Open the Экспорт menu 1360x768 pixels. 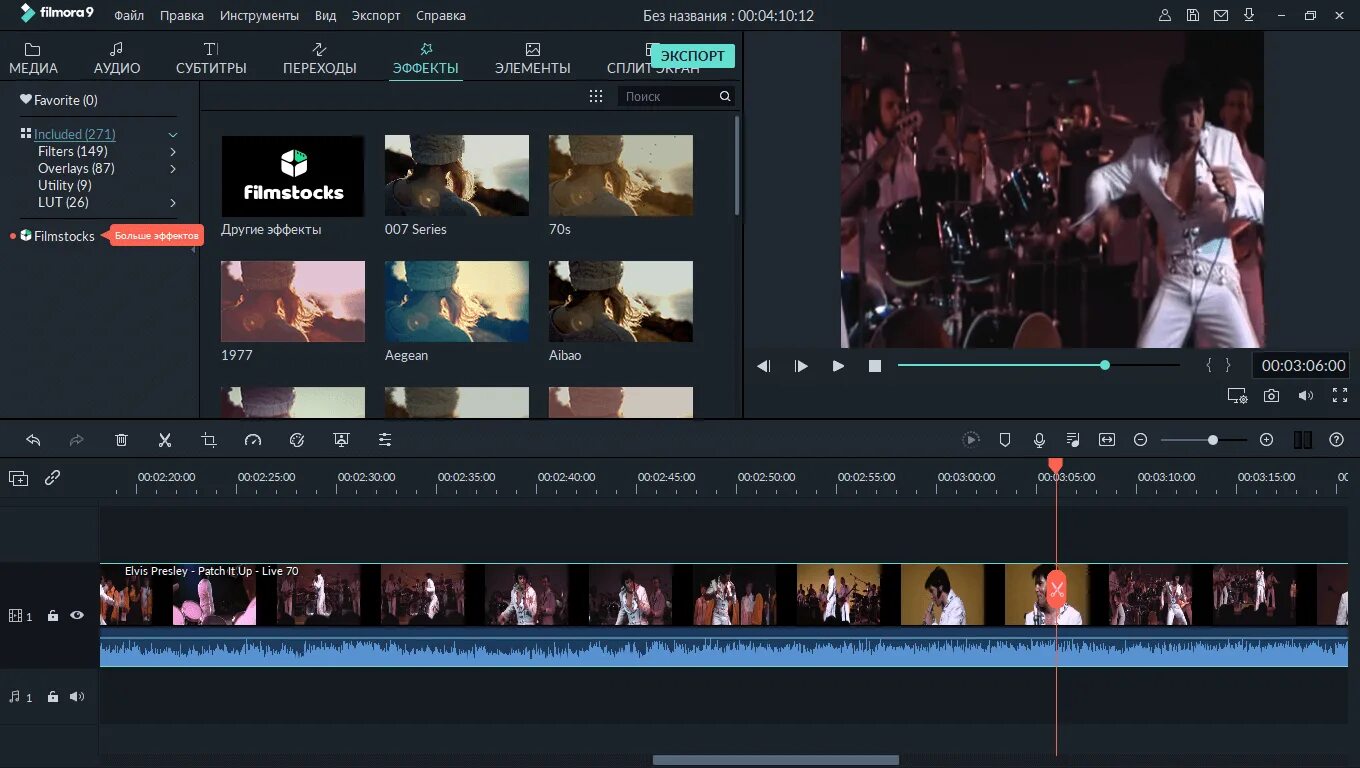376,16
